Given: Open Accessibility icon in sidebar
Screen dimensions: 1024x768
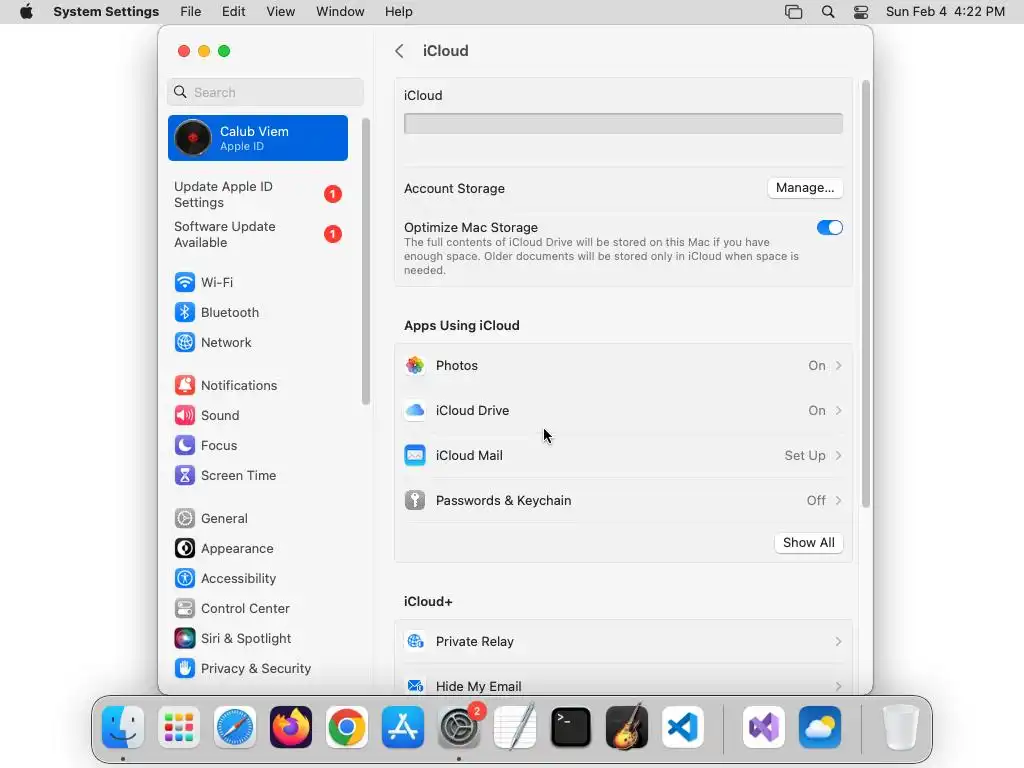Looking at the screenshot, I should 185,579.
